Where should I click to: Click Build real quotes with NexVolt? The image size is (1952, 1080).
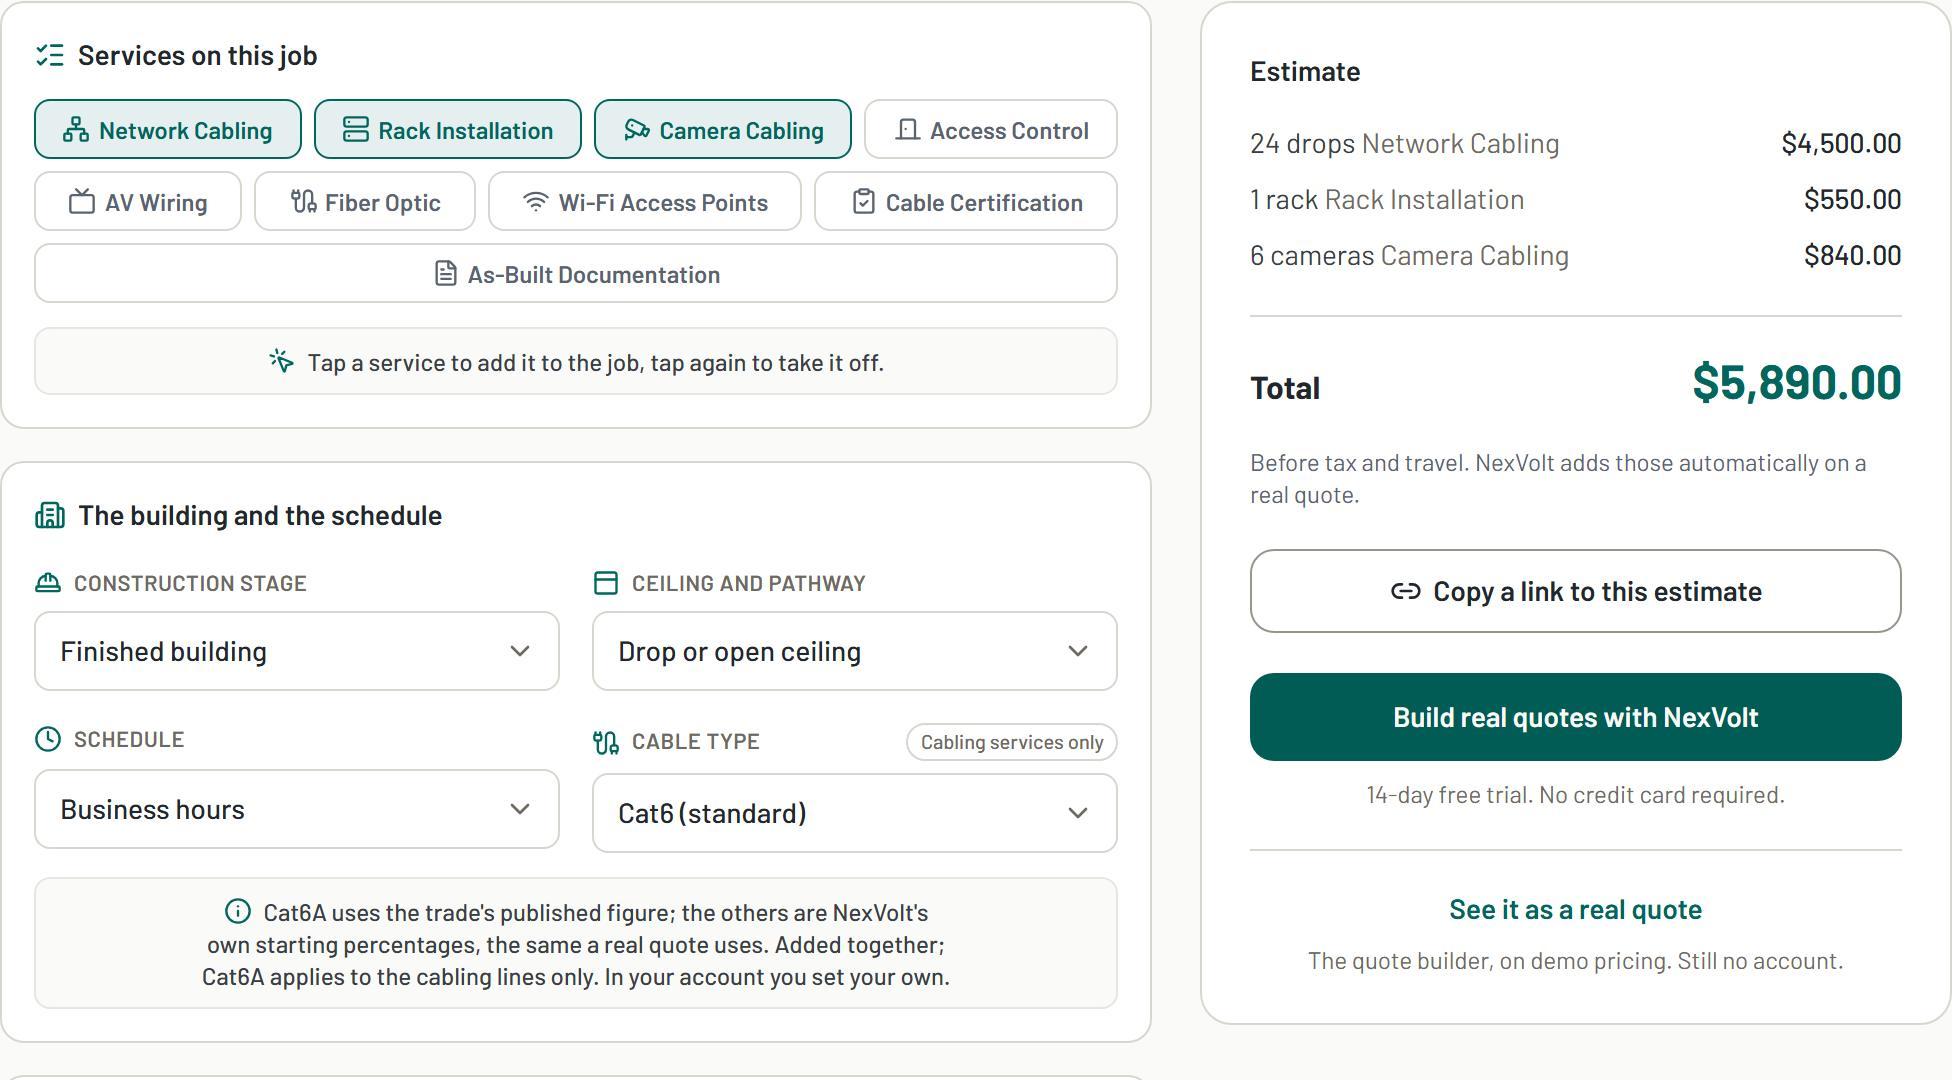click(x=1576, y=717)
